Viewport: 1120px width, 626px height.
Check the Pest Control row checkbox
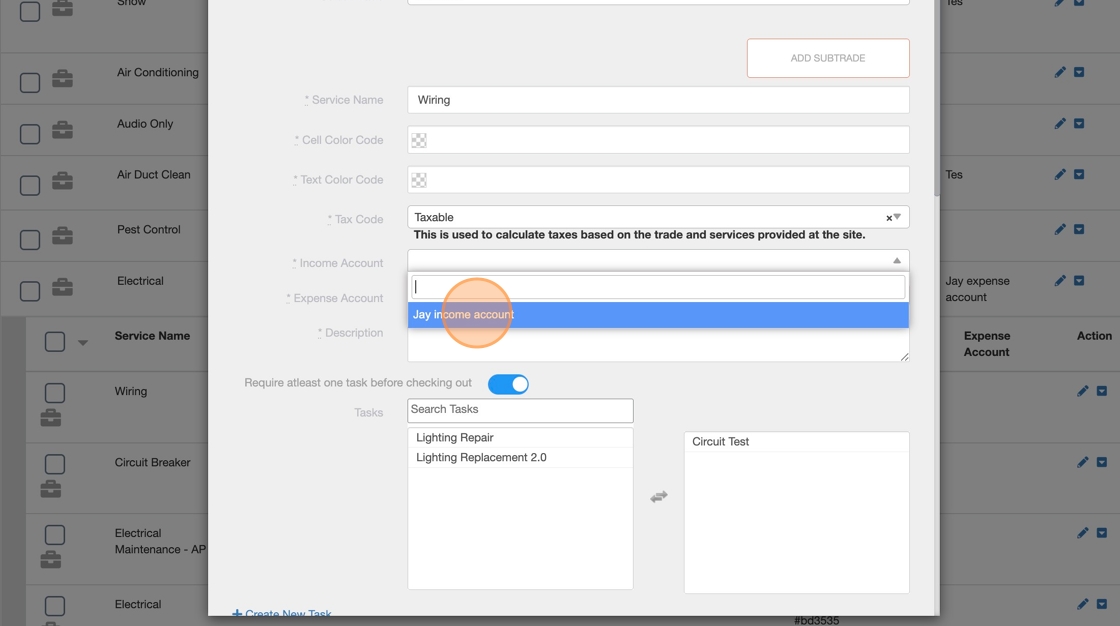coord(30,239)
